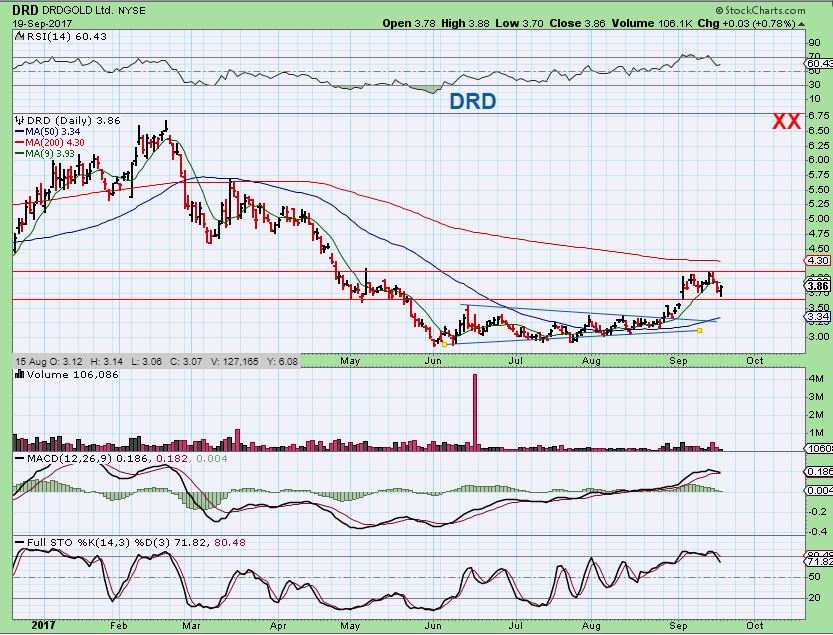Screen dimensions: 833x635
Task: Click the 6.75 level on price axis
Action: [819, 115]
